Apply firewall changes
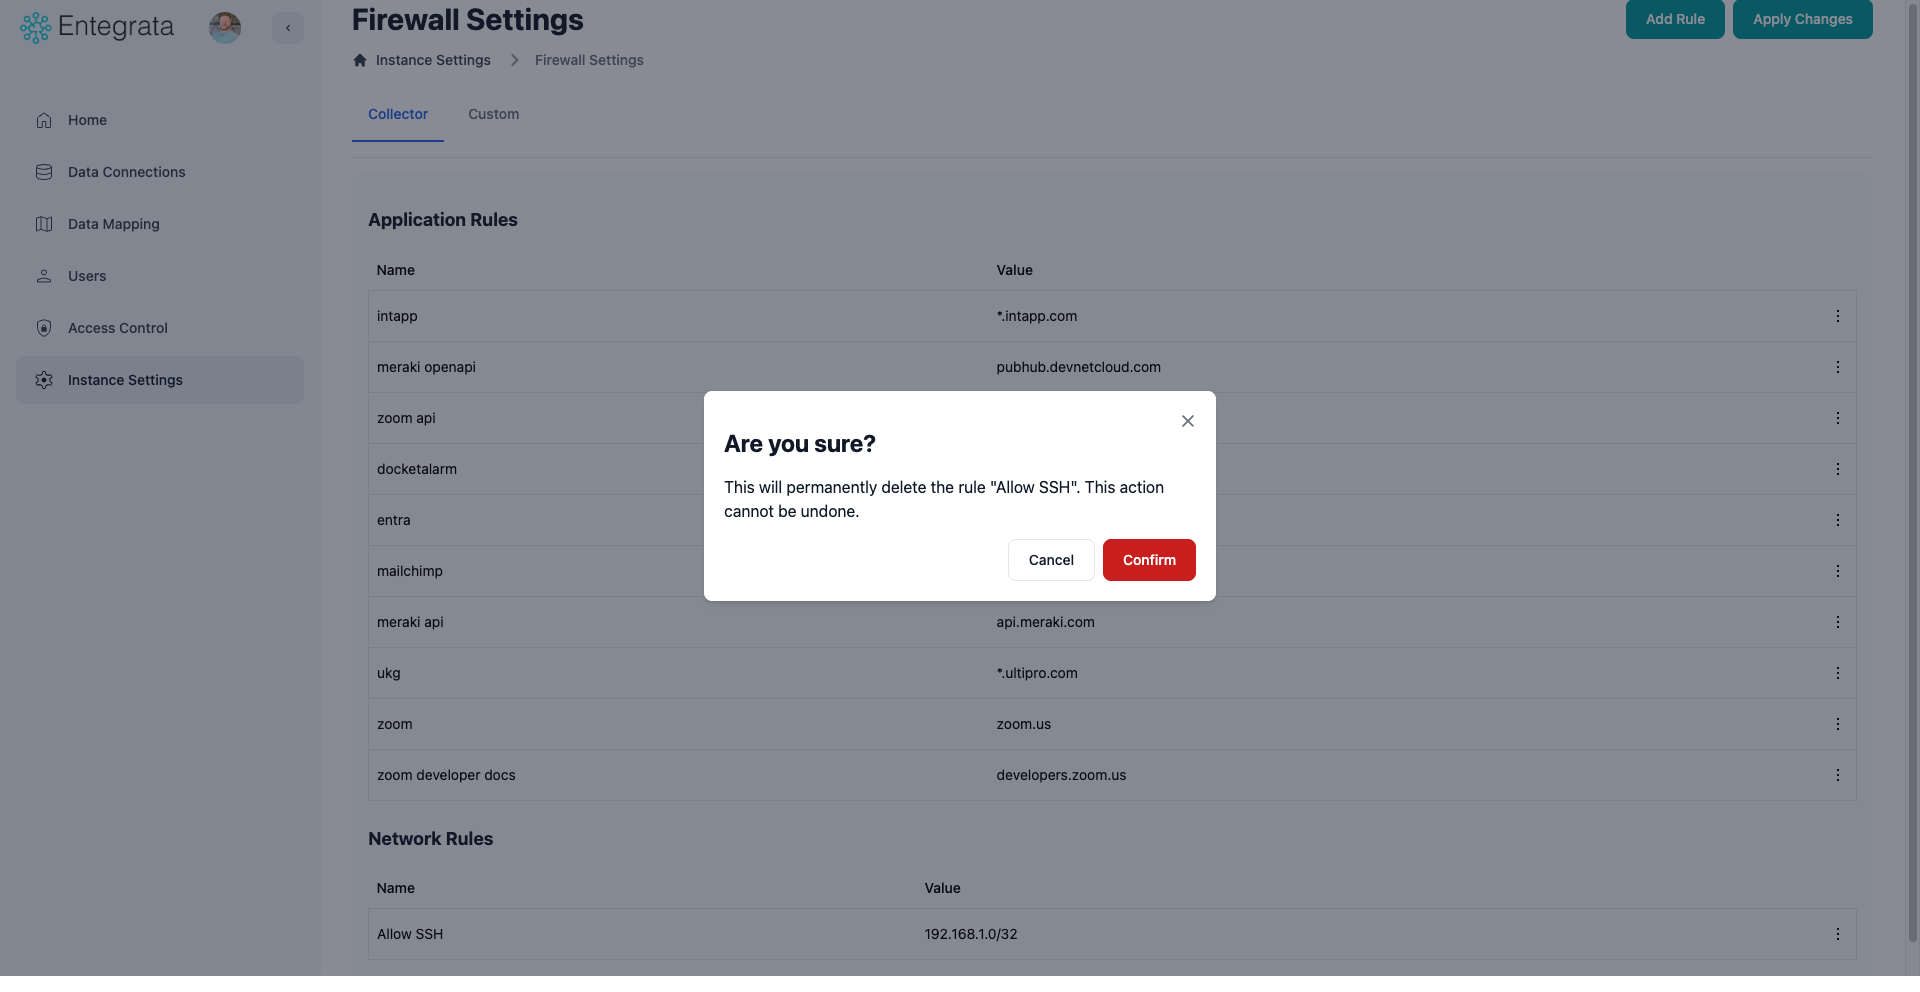The width and height of the screenshot is (1920, 992). click(1802, 19)
